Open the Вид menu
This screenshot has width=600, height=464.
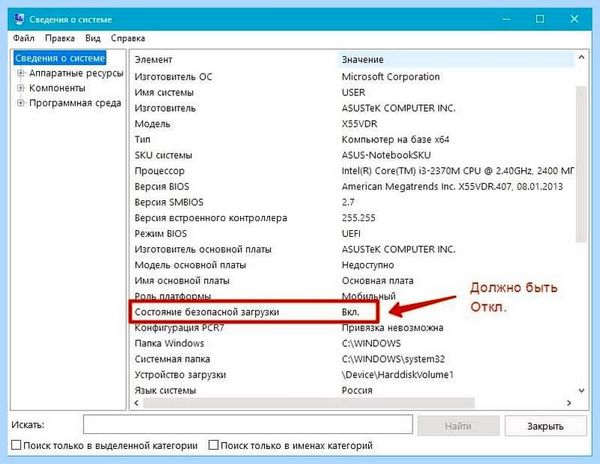[x=93, y=38]
